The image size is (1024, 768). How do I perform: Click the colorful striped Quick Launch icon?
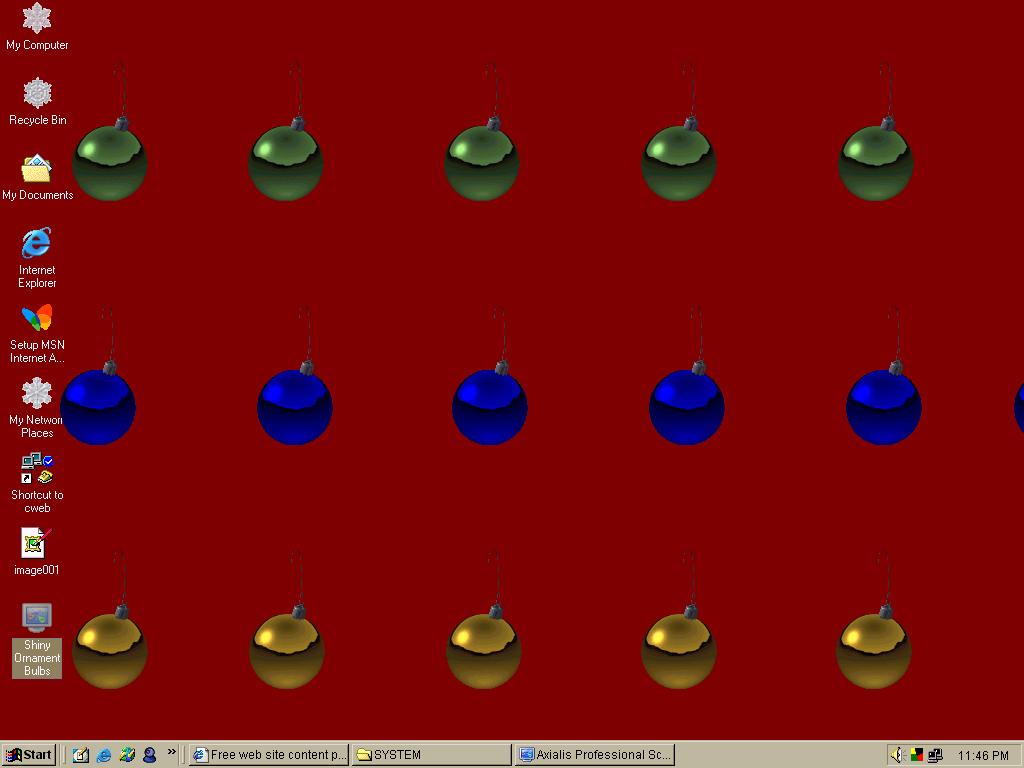coord(127,755)
